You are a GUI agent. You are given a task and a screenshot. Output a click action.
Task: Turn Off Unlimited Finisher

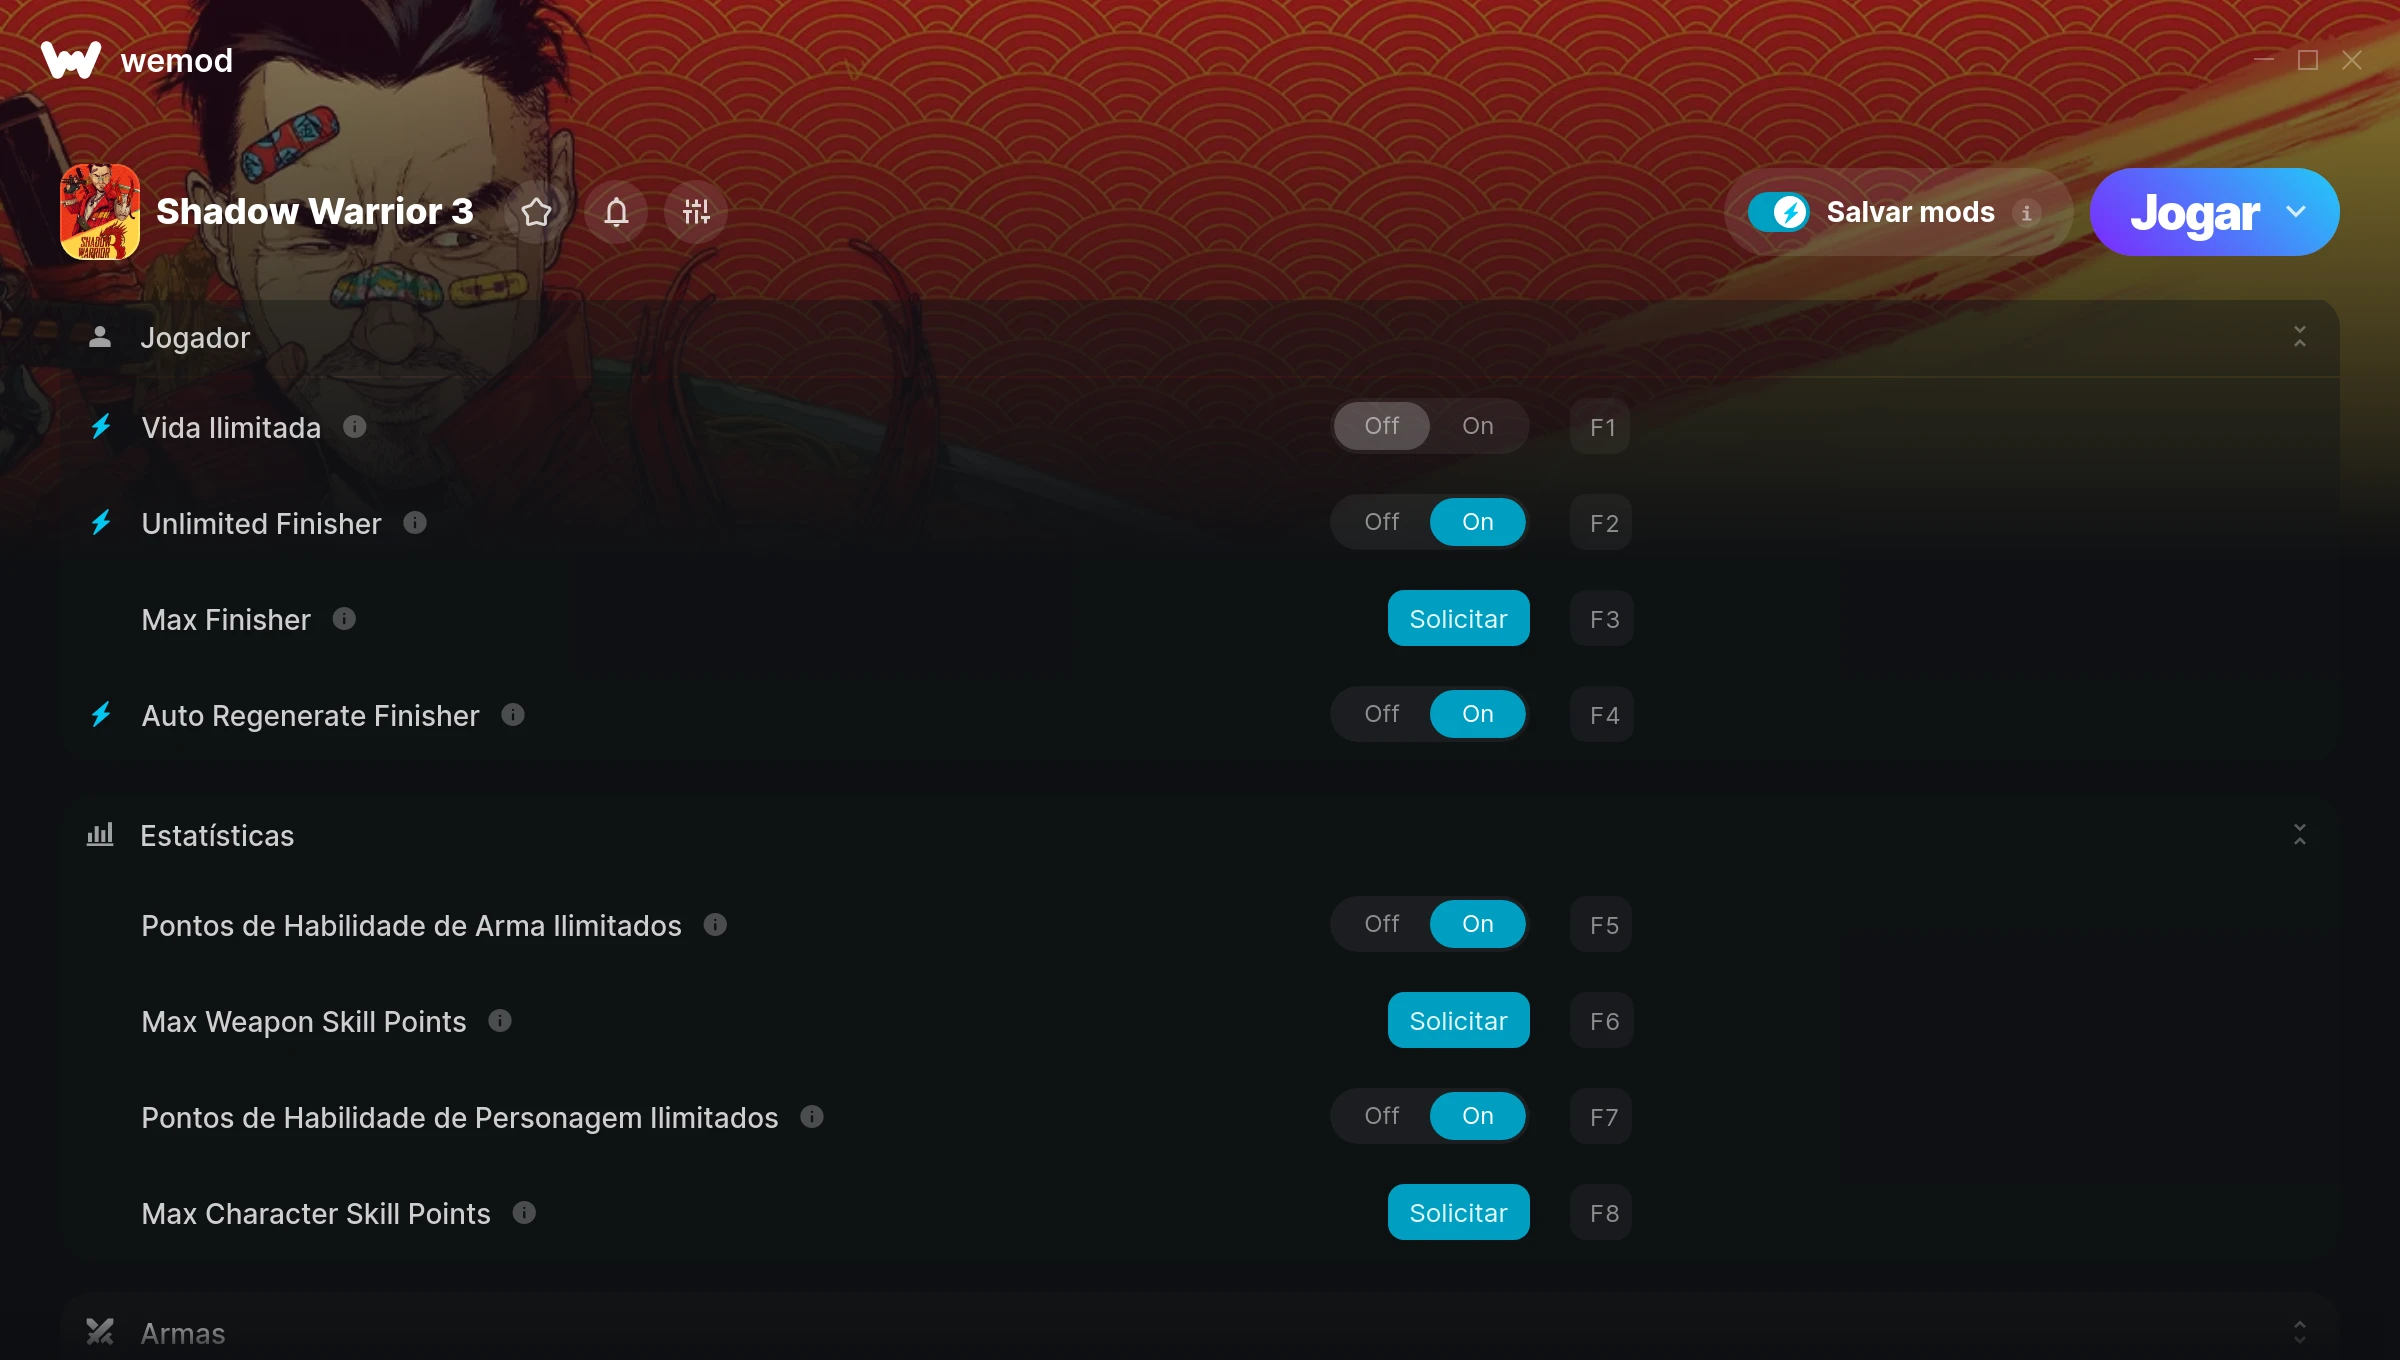coord(1382,522)
